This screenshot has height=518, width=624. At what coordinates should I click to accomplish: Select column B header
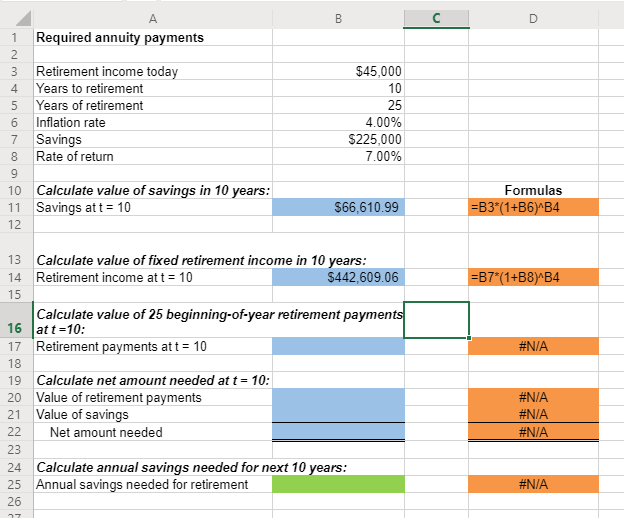pyautogui.click(x=338, y=19)
